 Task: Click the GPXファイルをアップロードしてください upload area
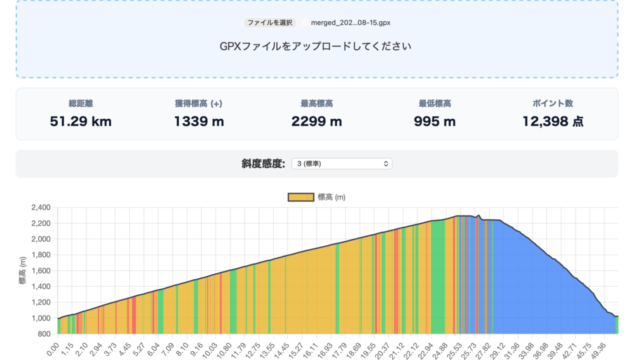tap(317, 39)
